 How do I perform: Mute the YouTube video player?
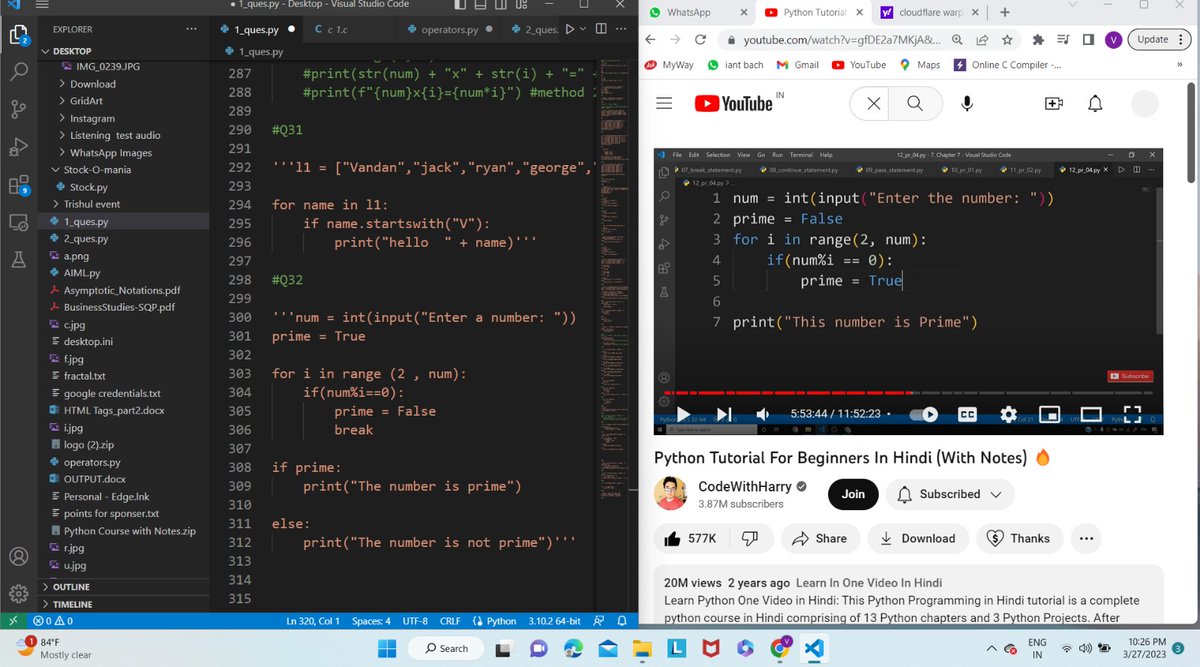click(x=763, y=413)
